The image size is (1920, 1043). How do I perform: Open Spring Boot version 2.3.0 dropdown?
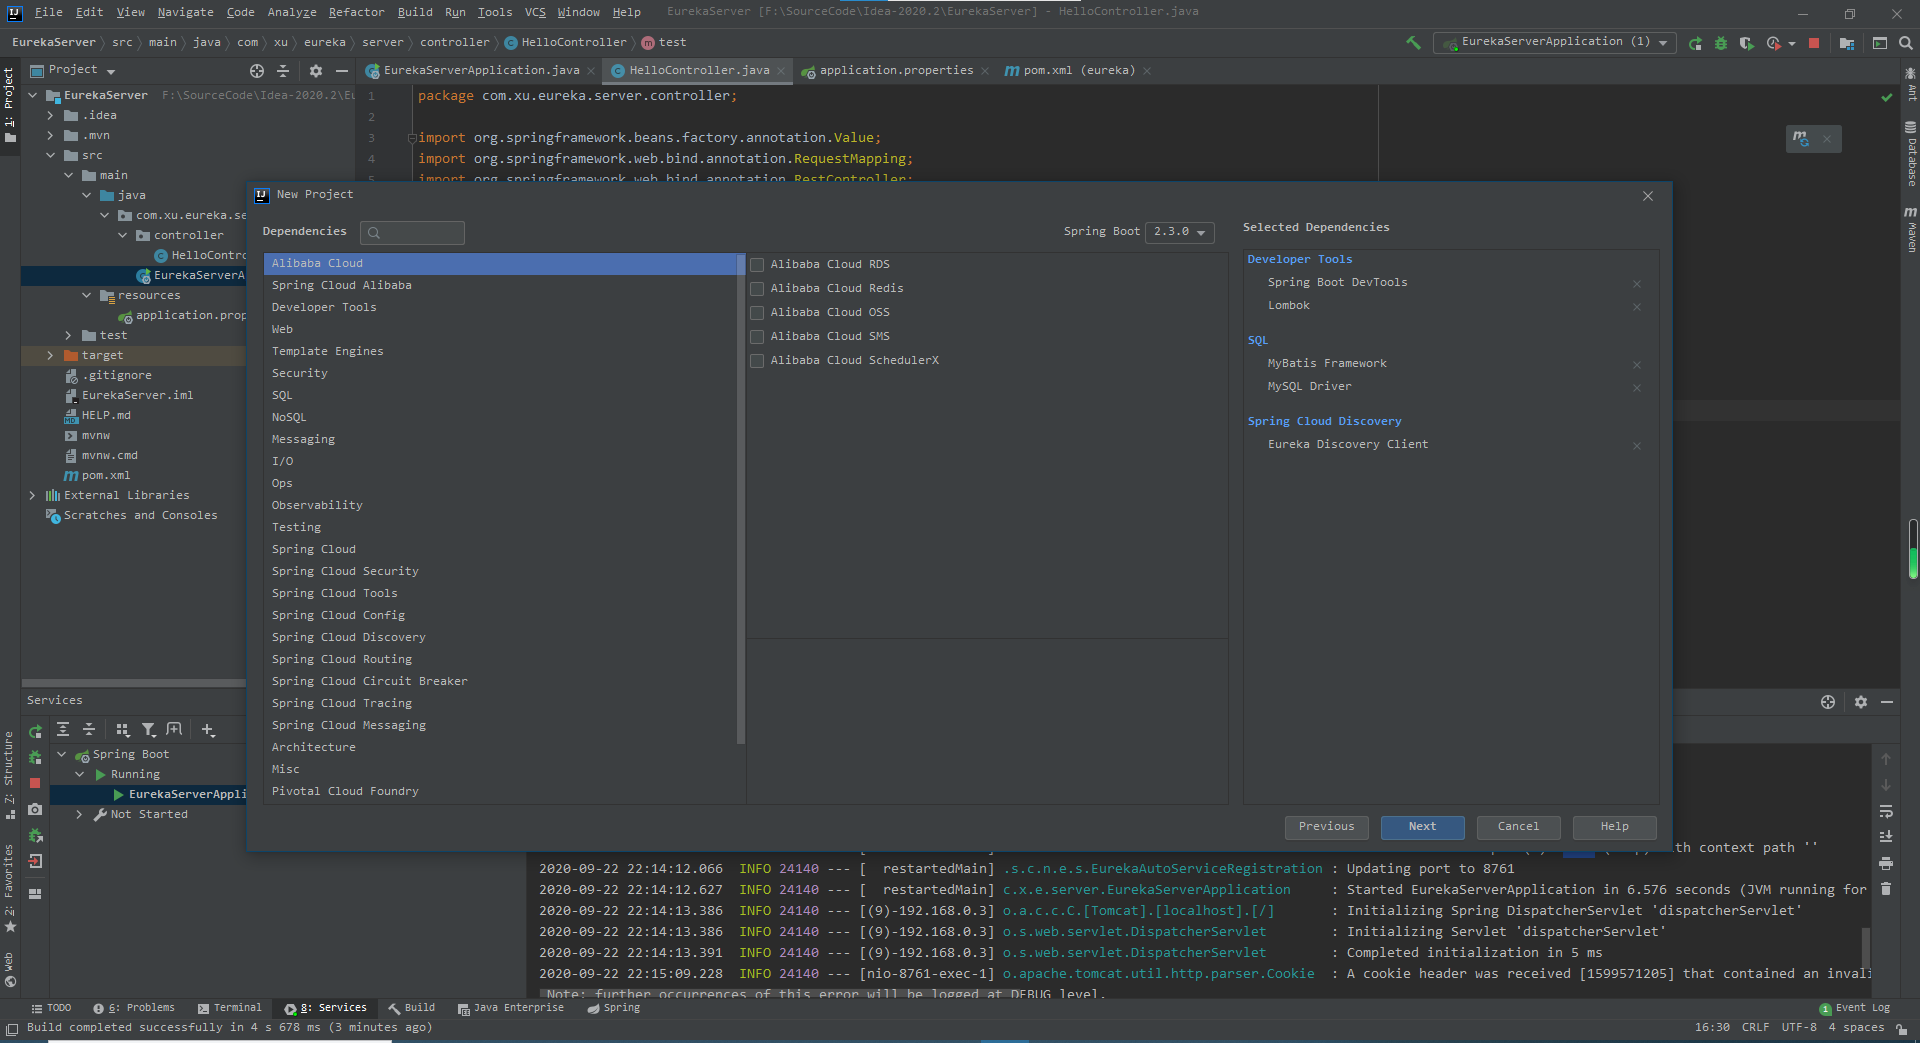coord(1180,232)
